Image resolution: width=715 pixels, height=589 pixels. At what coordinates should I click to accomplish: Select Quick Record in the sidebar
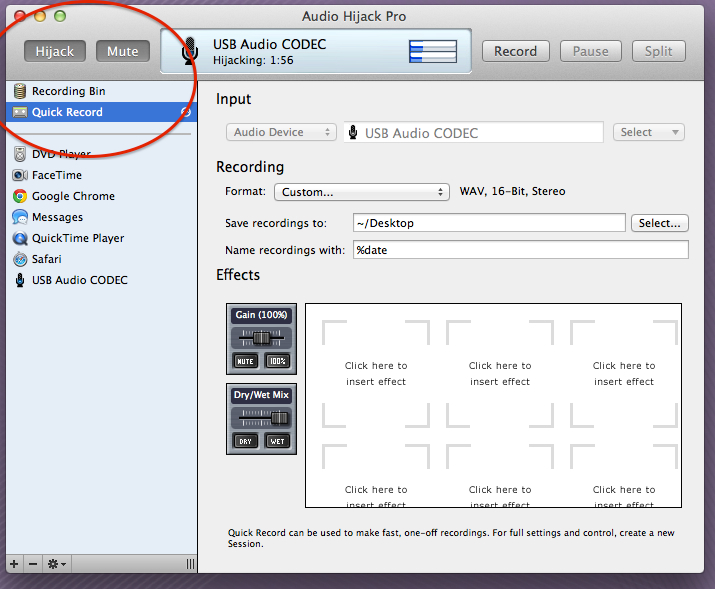pyautogui.click(x=67, y=112)
